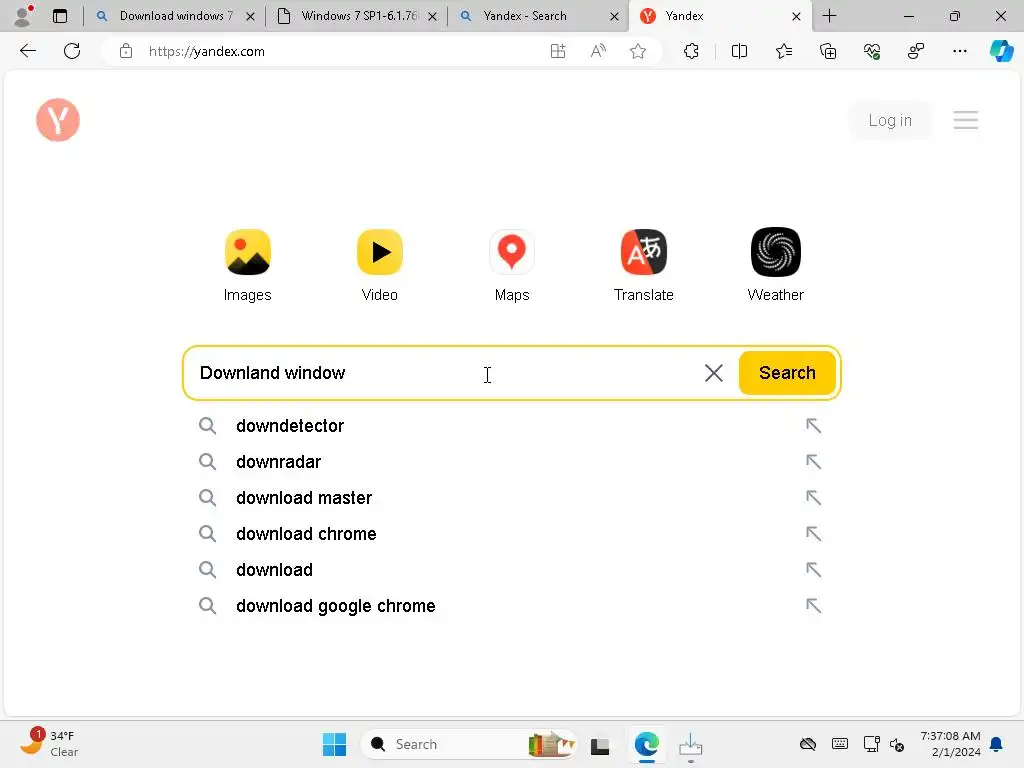1024x768 pixels.
Task: Open the hamburger menu next to Log in
Action: pyautogui.click(x=965, y=120)
